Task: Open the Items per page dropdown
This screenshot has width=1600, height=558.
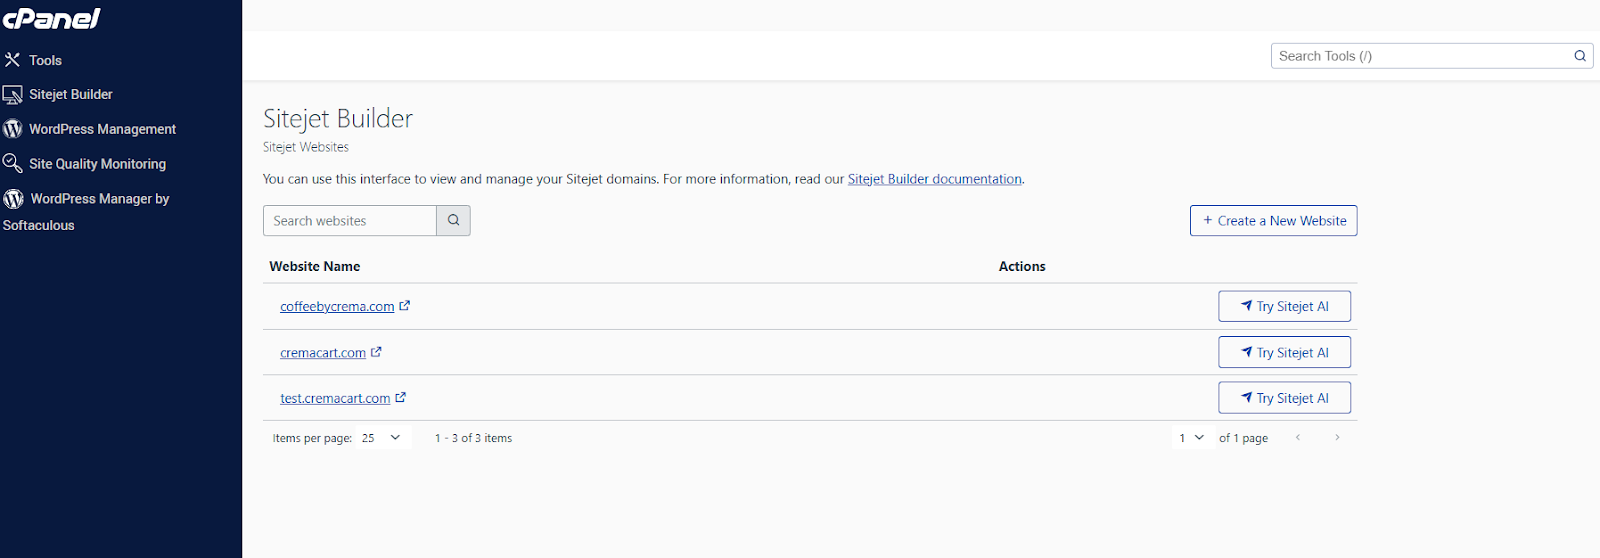Action: pyautogui.click(x=383, y=438)
